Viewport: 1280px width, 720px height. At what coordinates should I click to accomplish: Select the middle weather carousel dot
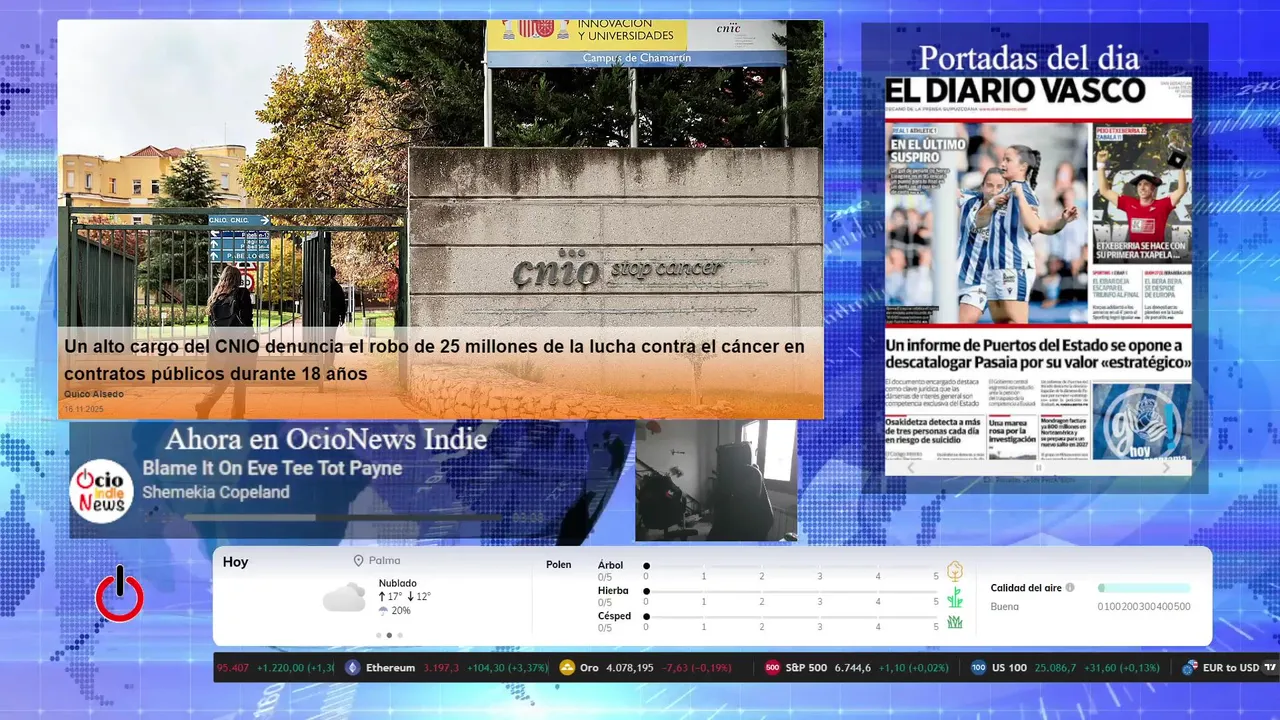[x=389, y=635]
